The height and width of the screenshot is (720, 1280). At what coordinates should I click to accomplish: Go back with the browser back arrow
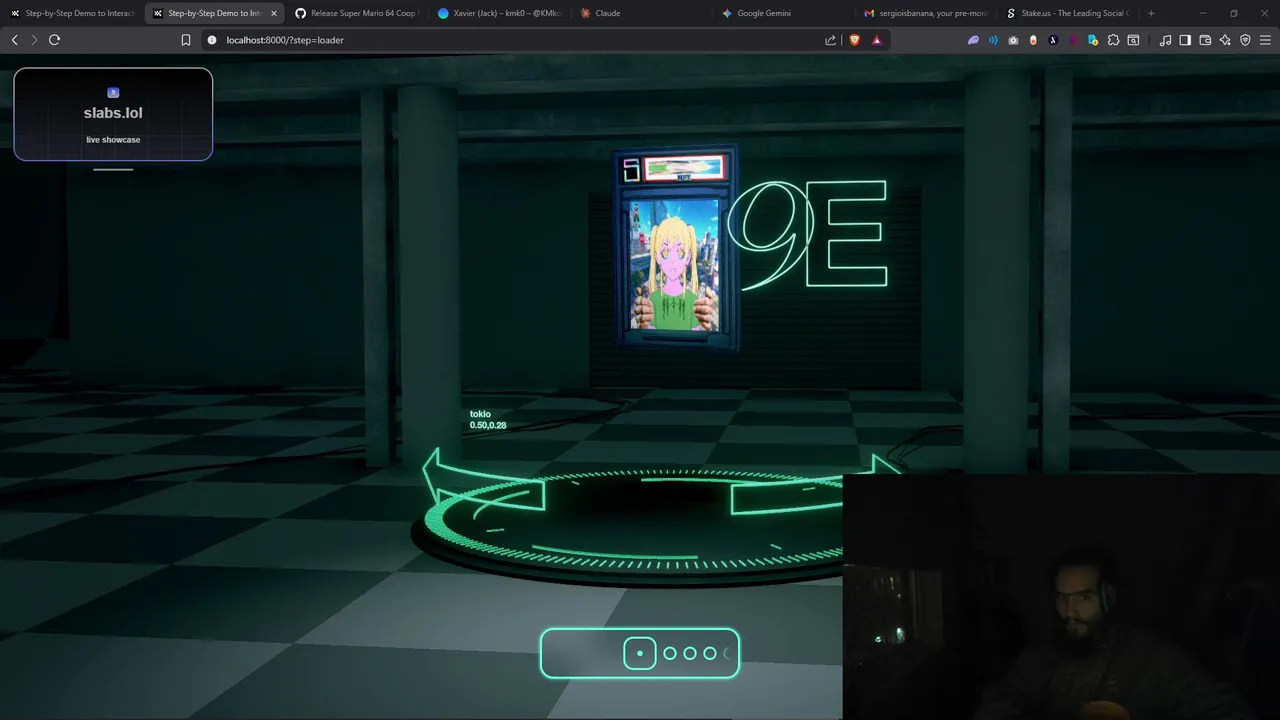pyautogui.click(x=14, y=40)
